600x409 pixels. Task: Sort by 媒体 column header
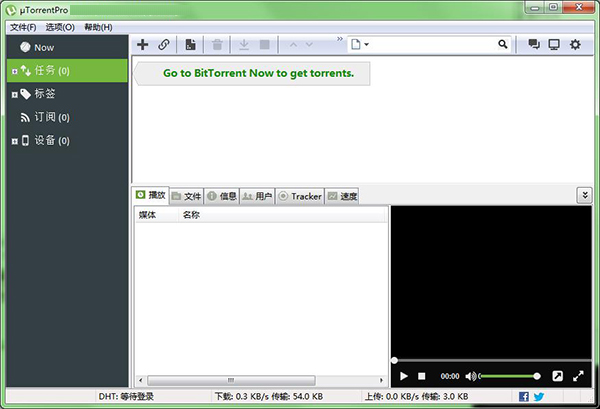[x=156, y=215]
